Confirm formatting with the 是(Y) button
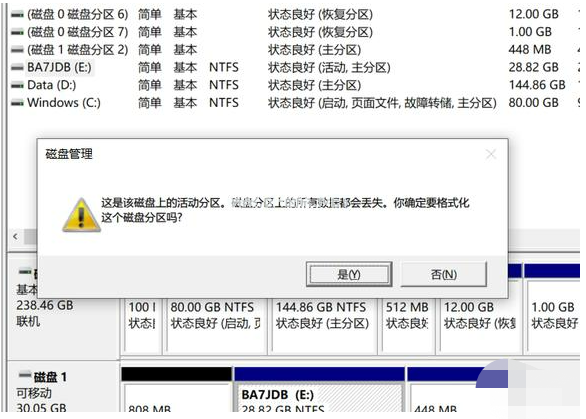 pos(349,275)
